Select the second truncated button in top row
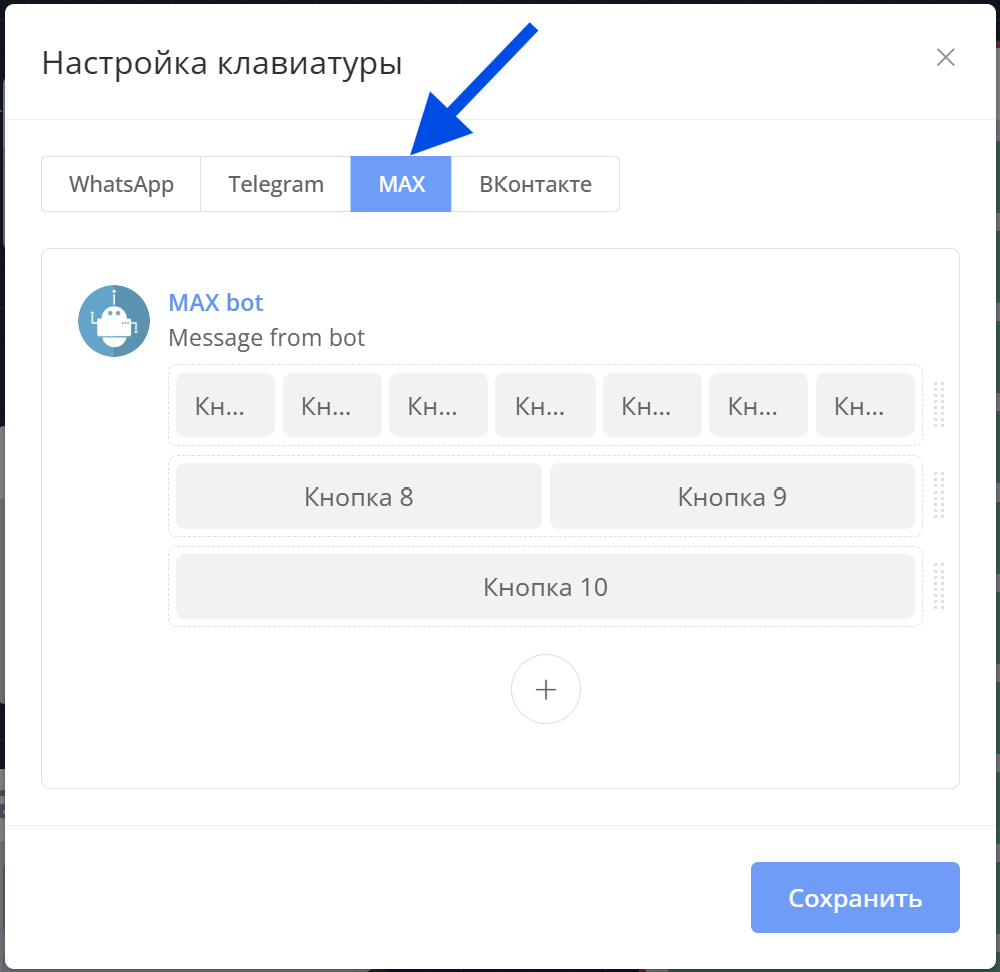This screenshot has height=972, width=1000. [332, 405]
